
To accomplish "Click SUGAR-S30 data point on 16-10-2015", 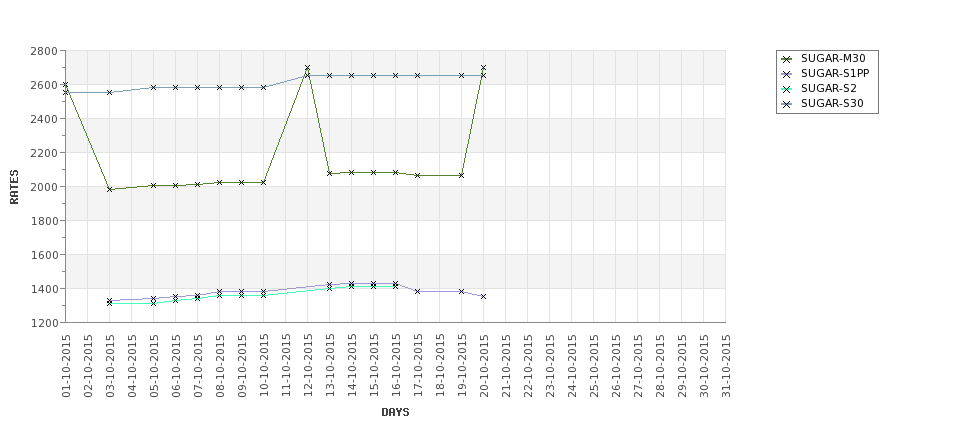I will 395,75.
